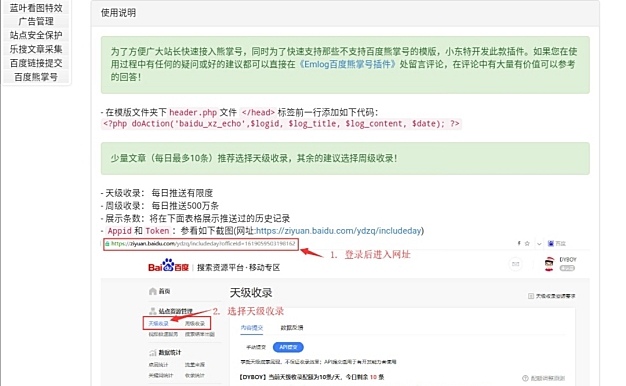Click the Appid code label
Viewport: 626px width, 386px height.
pos(119,231)
